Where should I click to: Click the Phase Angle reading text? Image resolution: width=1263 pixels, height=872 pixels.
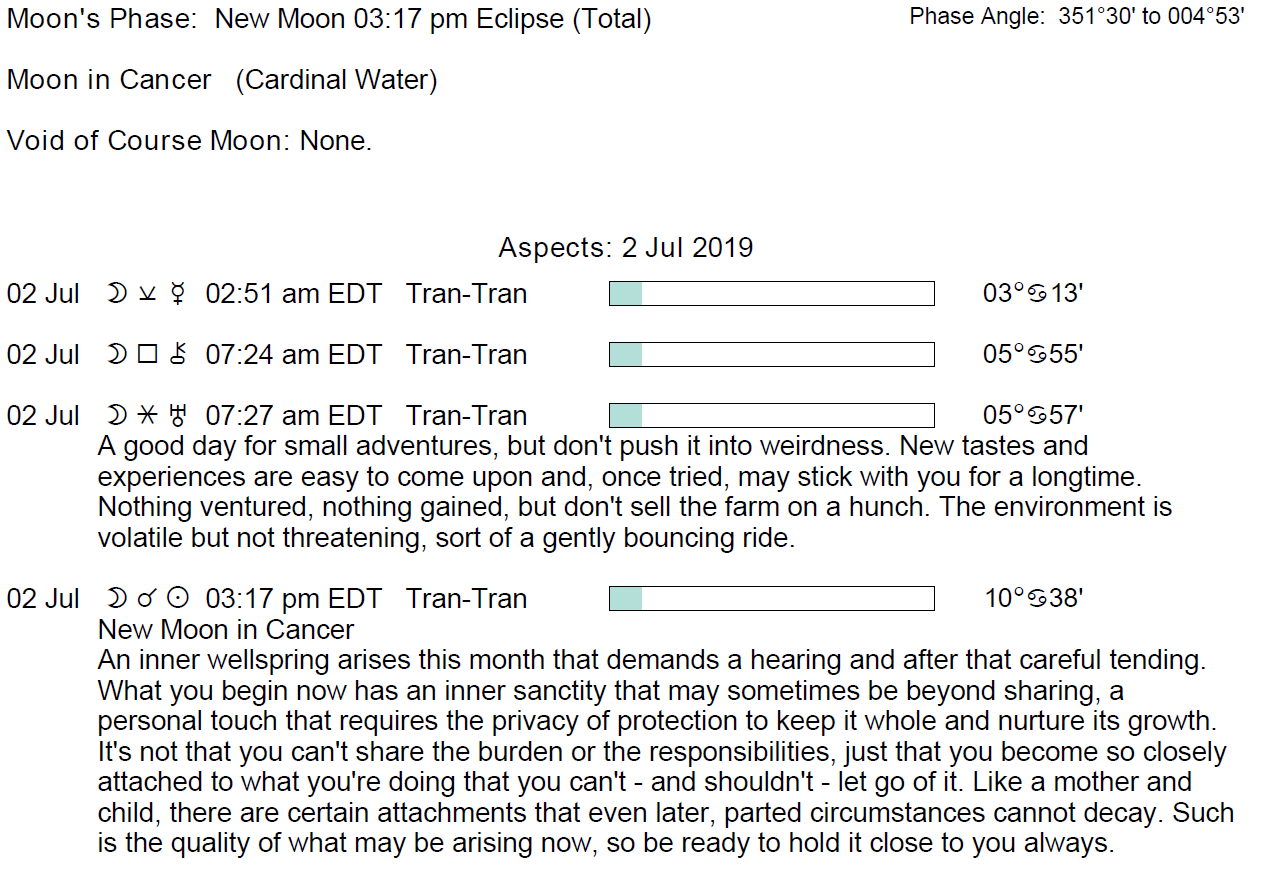1077,17
